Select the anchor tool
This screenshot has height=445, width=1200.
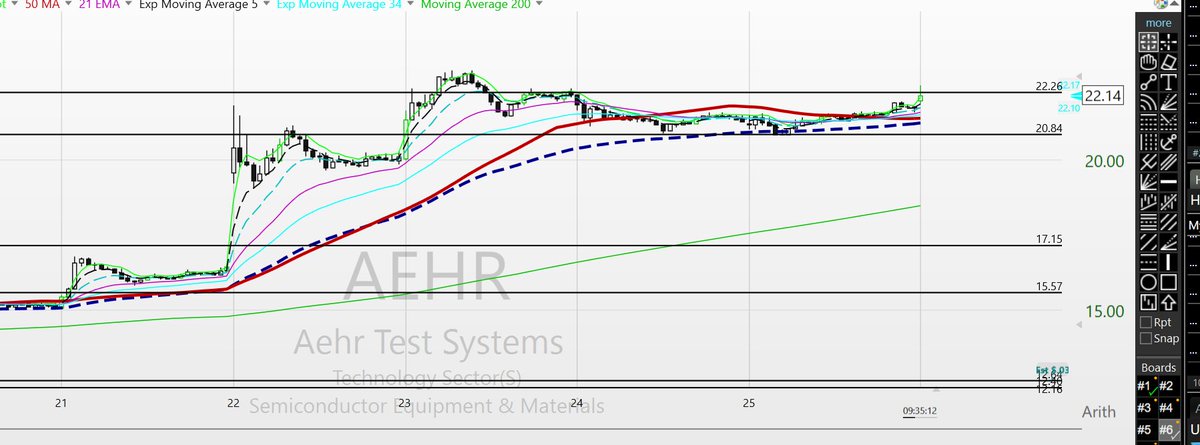(1169, 141)
